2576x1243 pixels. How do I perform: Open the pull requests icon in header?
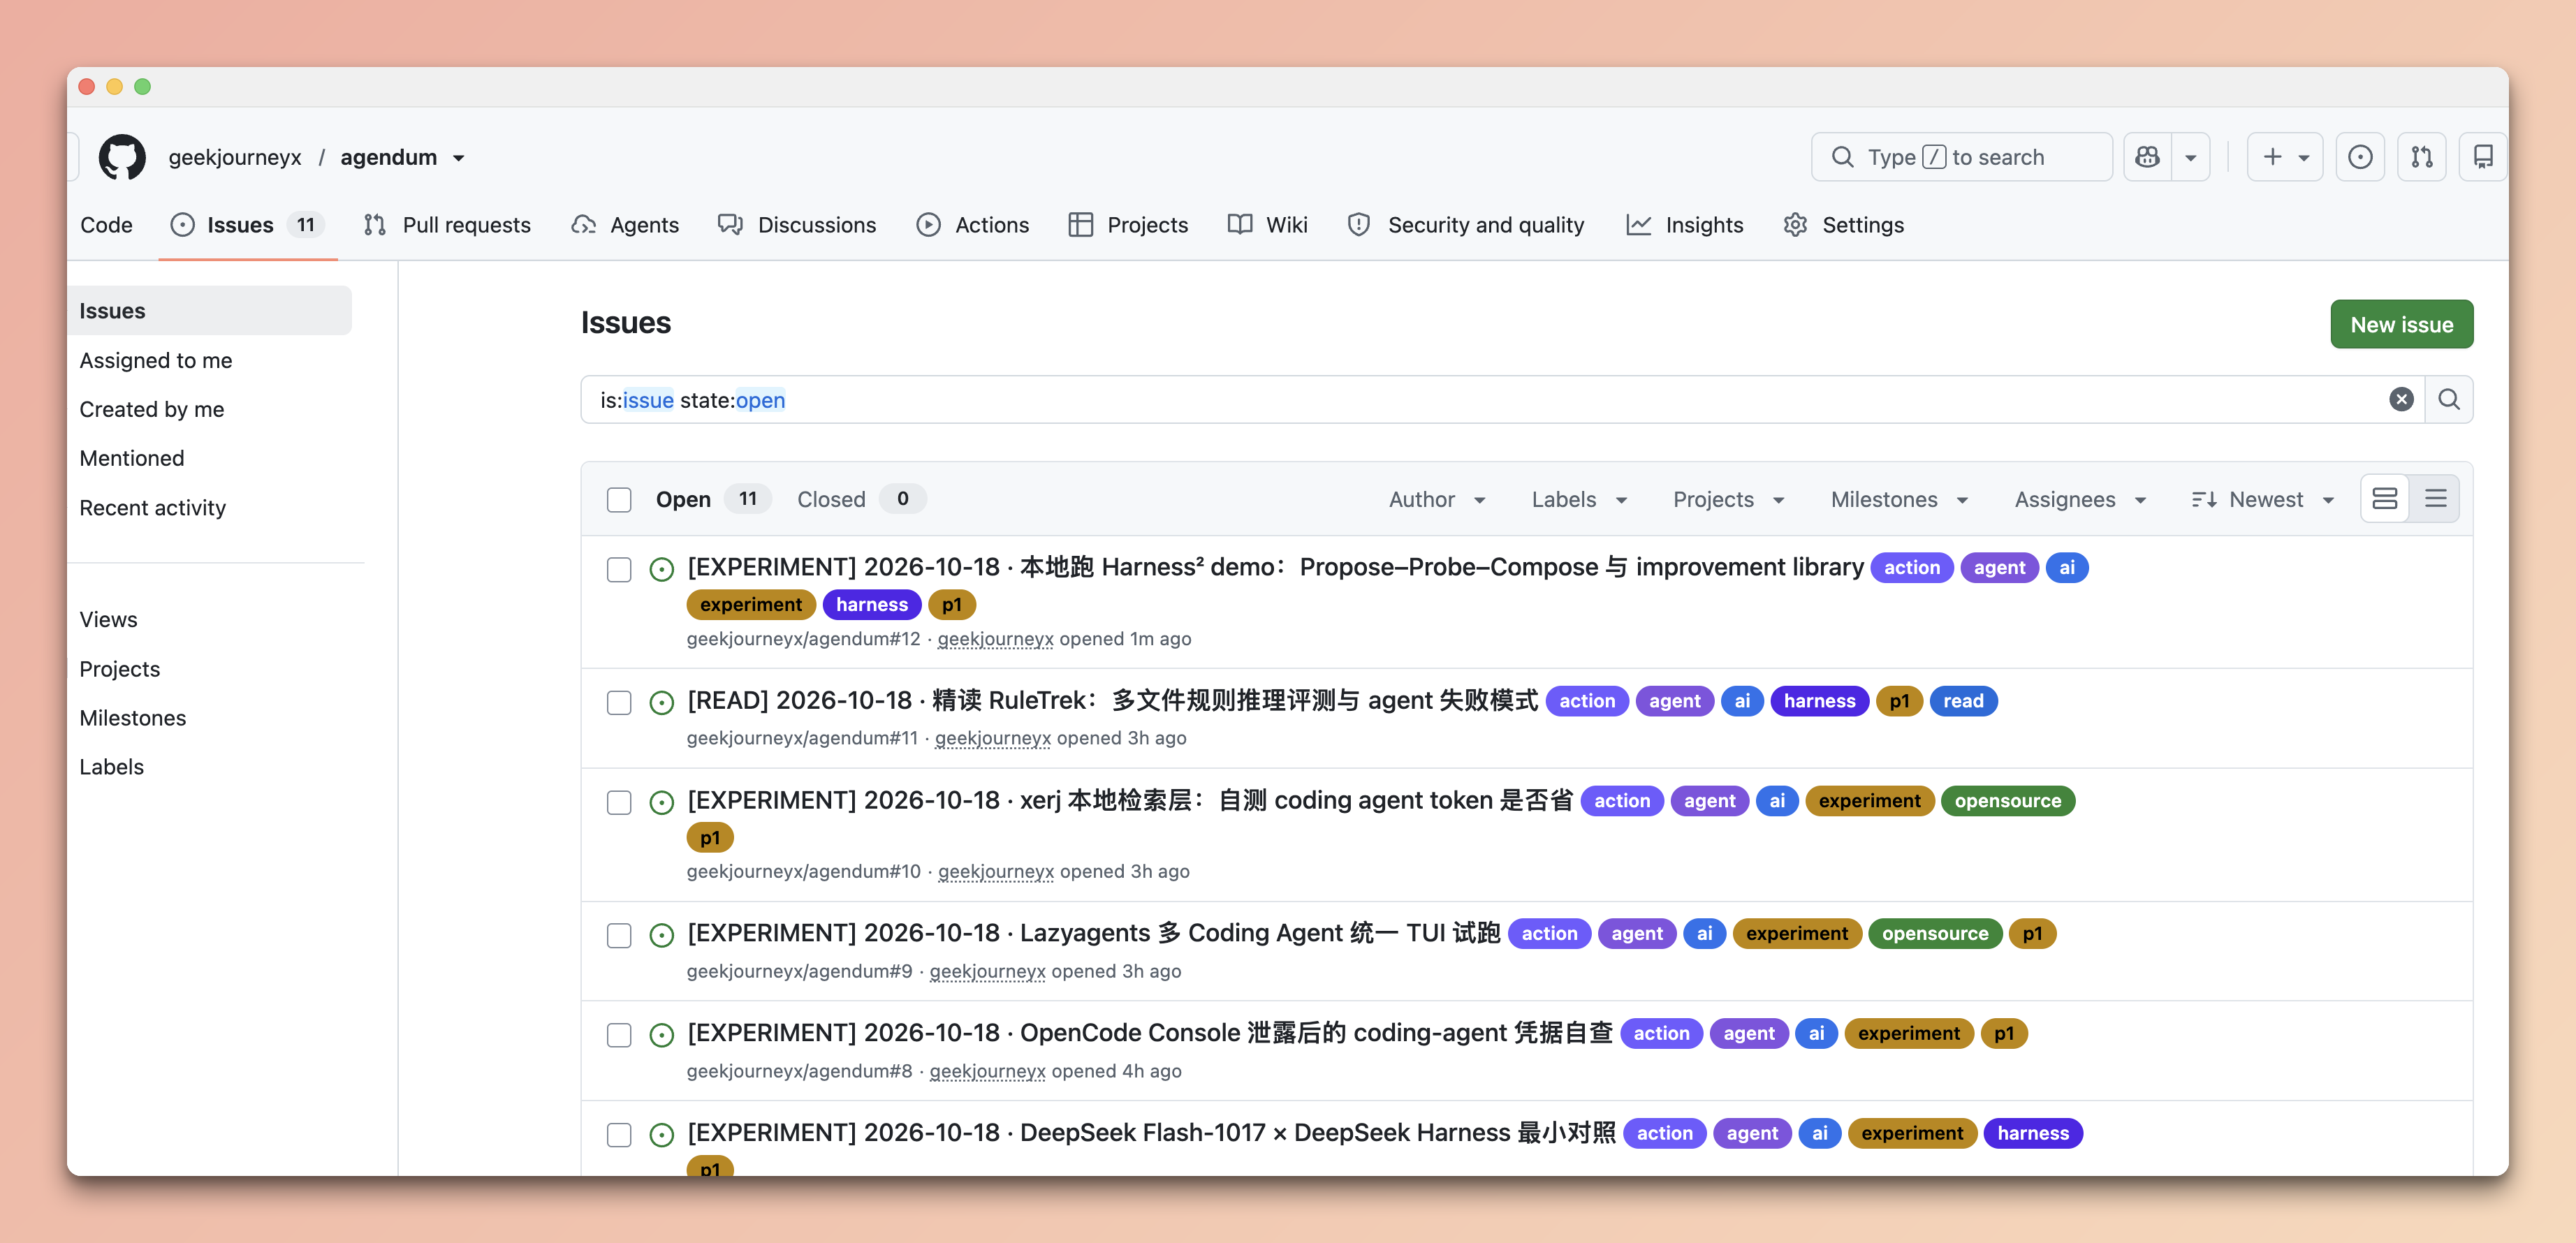pos(2422,157)
